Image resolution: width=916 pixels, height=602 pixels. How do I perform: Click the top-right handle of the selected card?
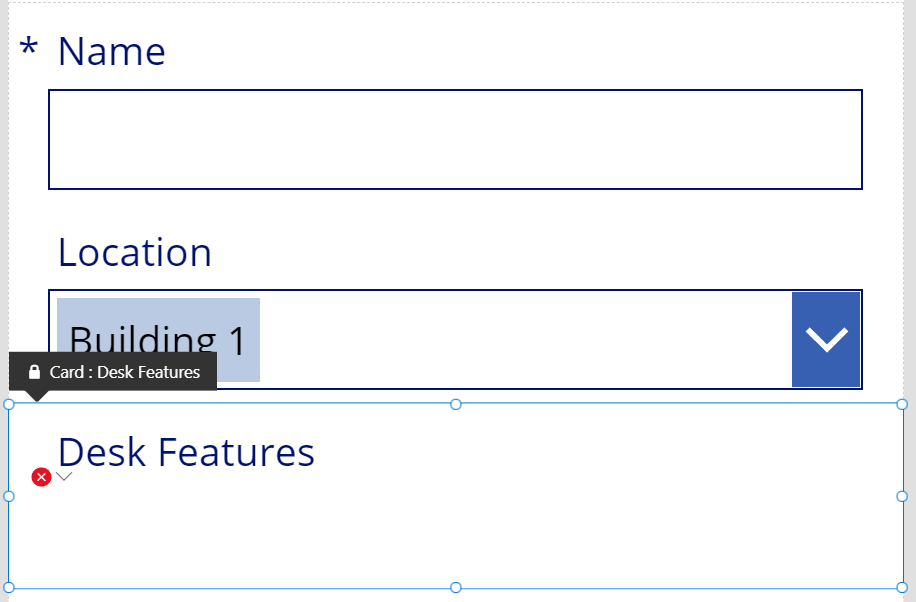coord(902,404)
